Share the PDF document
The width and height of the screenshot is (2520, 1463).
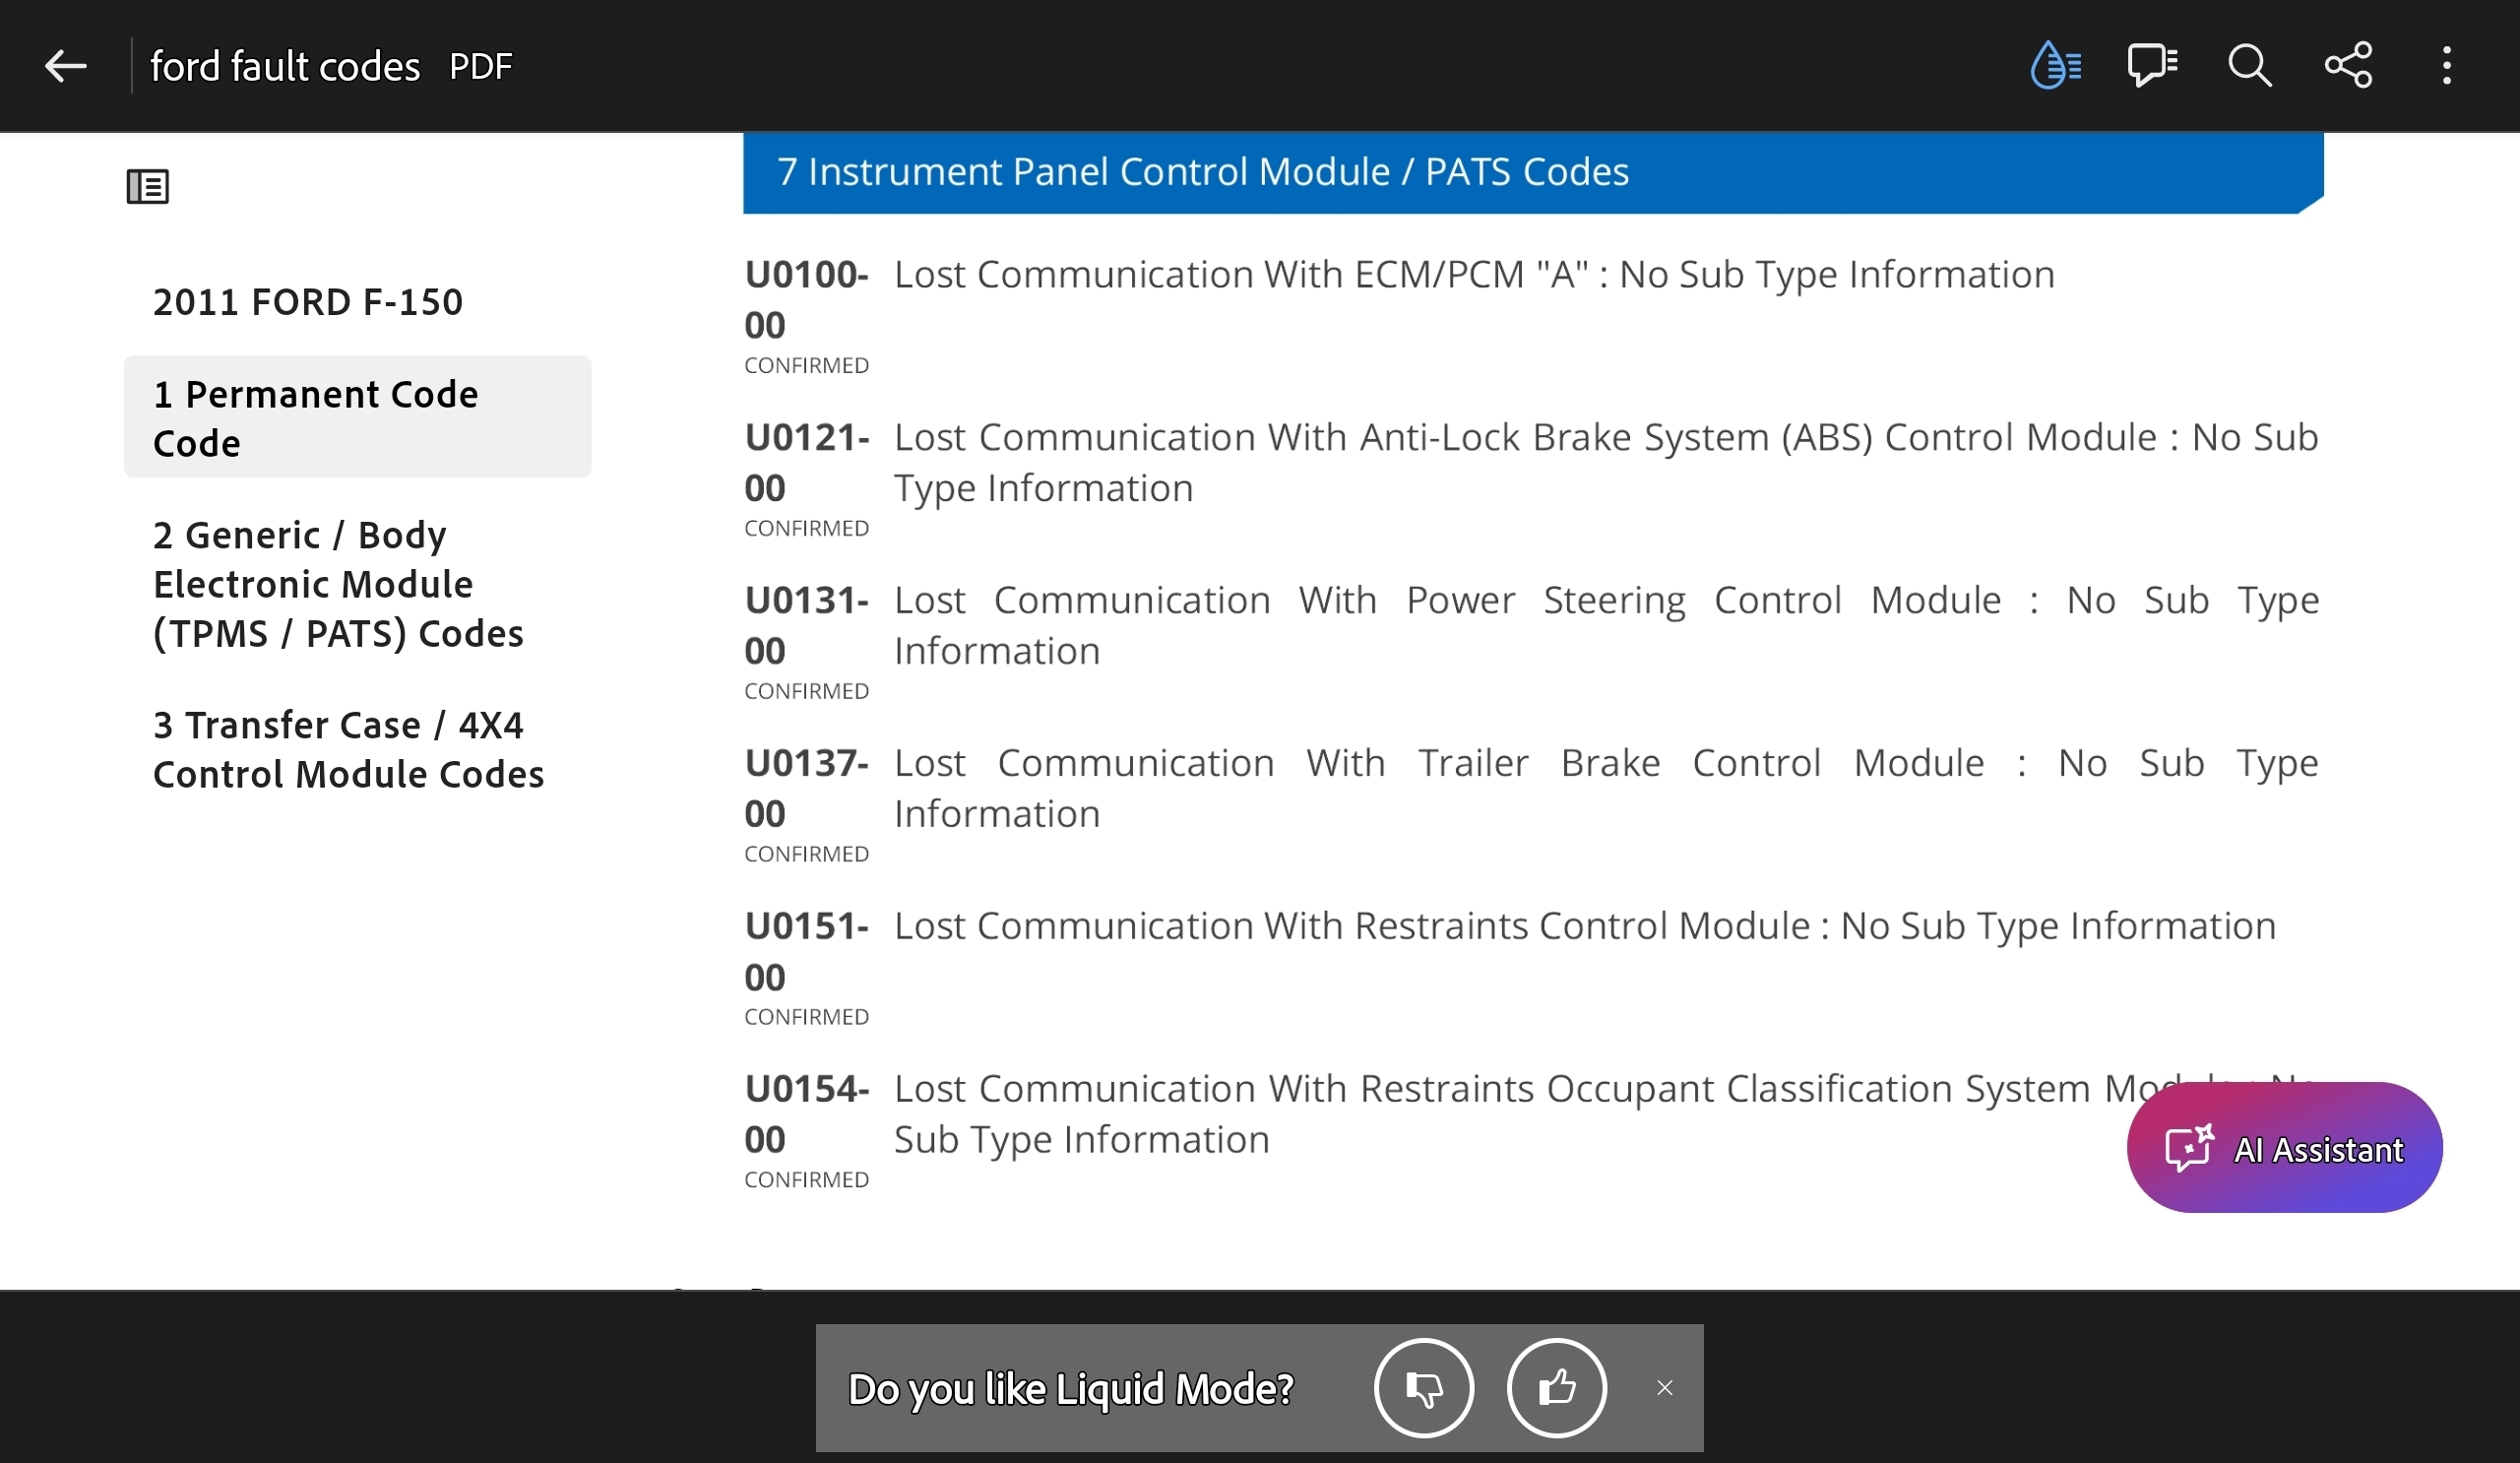click(2348, 66)
